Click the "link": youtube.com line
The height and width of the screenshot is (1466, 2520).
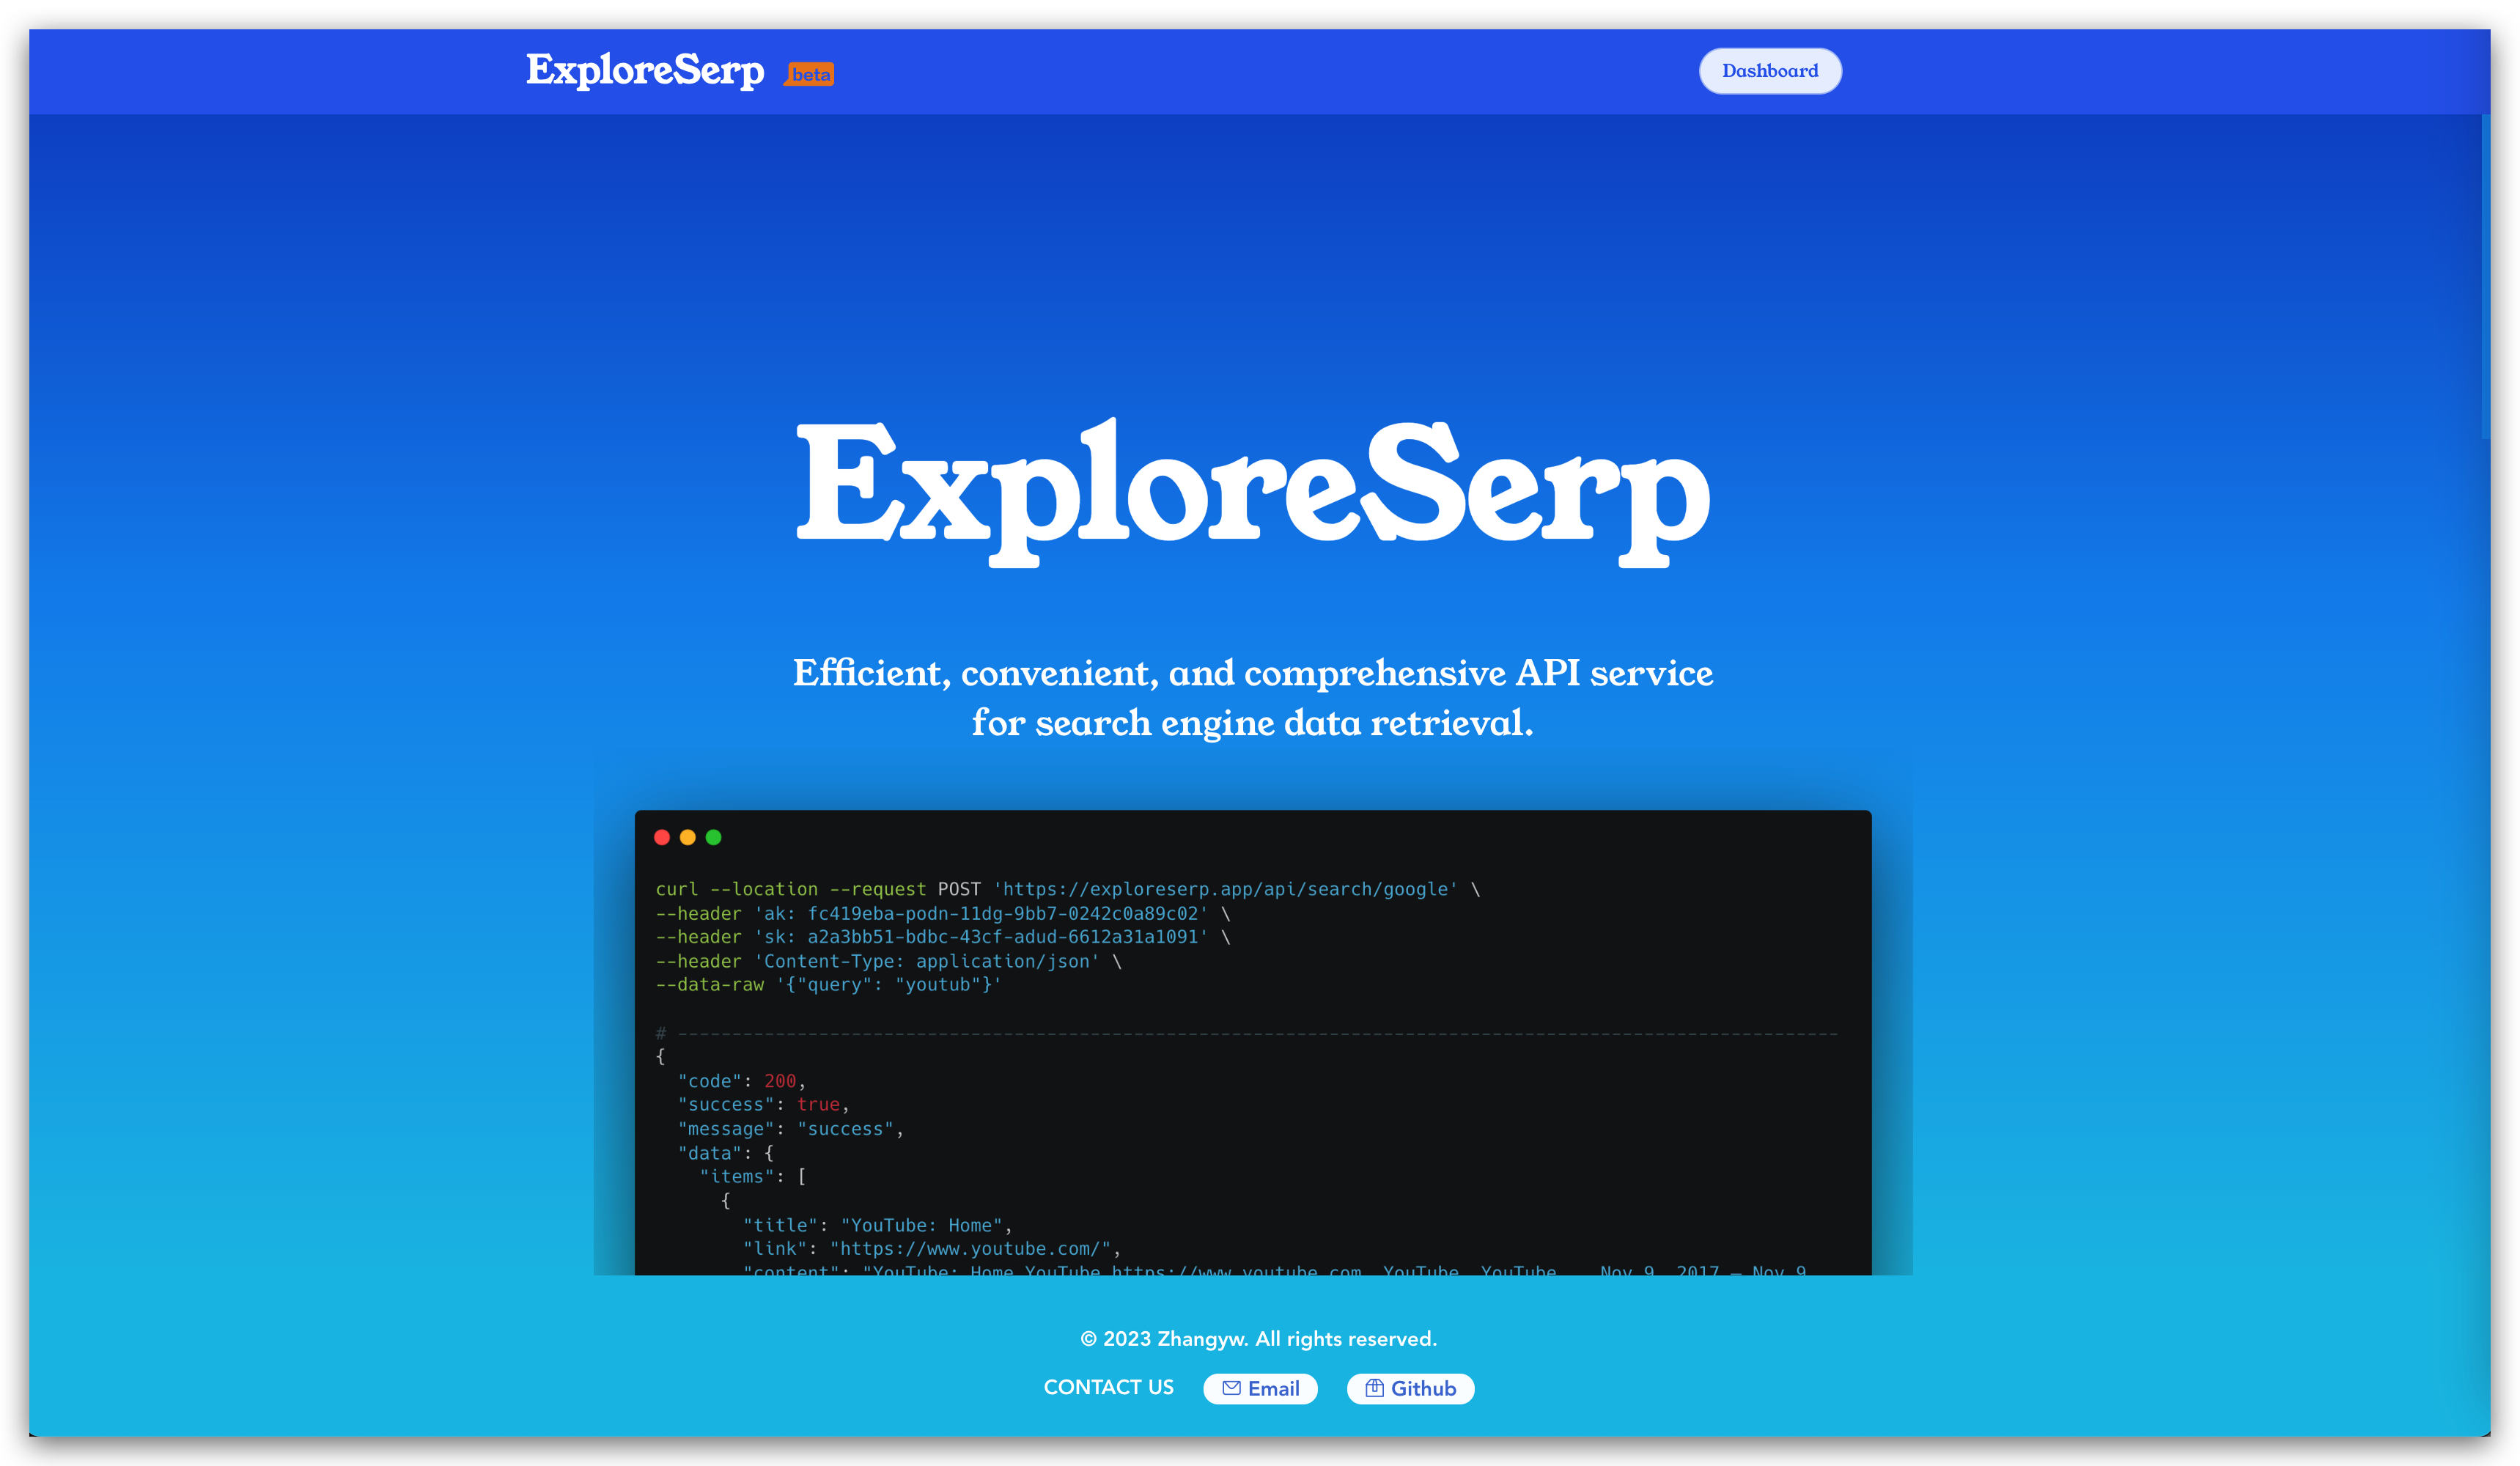(x=931, y=1249)
